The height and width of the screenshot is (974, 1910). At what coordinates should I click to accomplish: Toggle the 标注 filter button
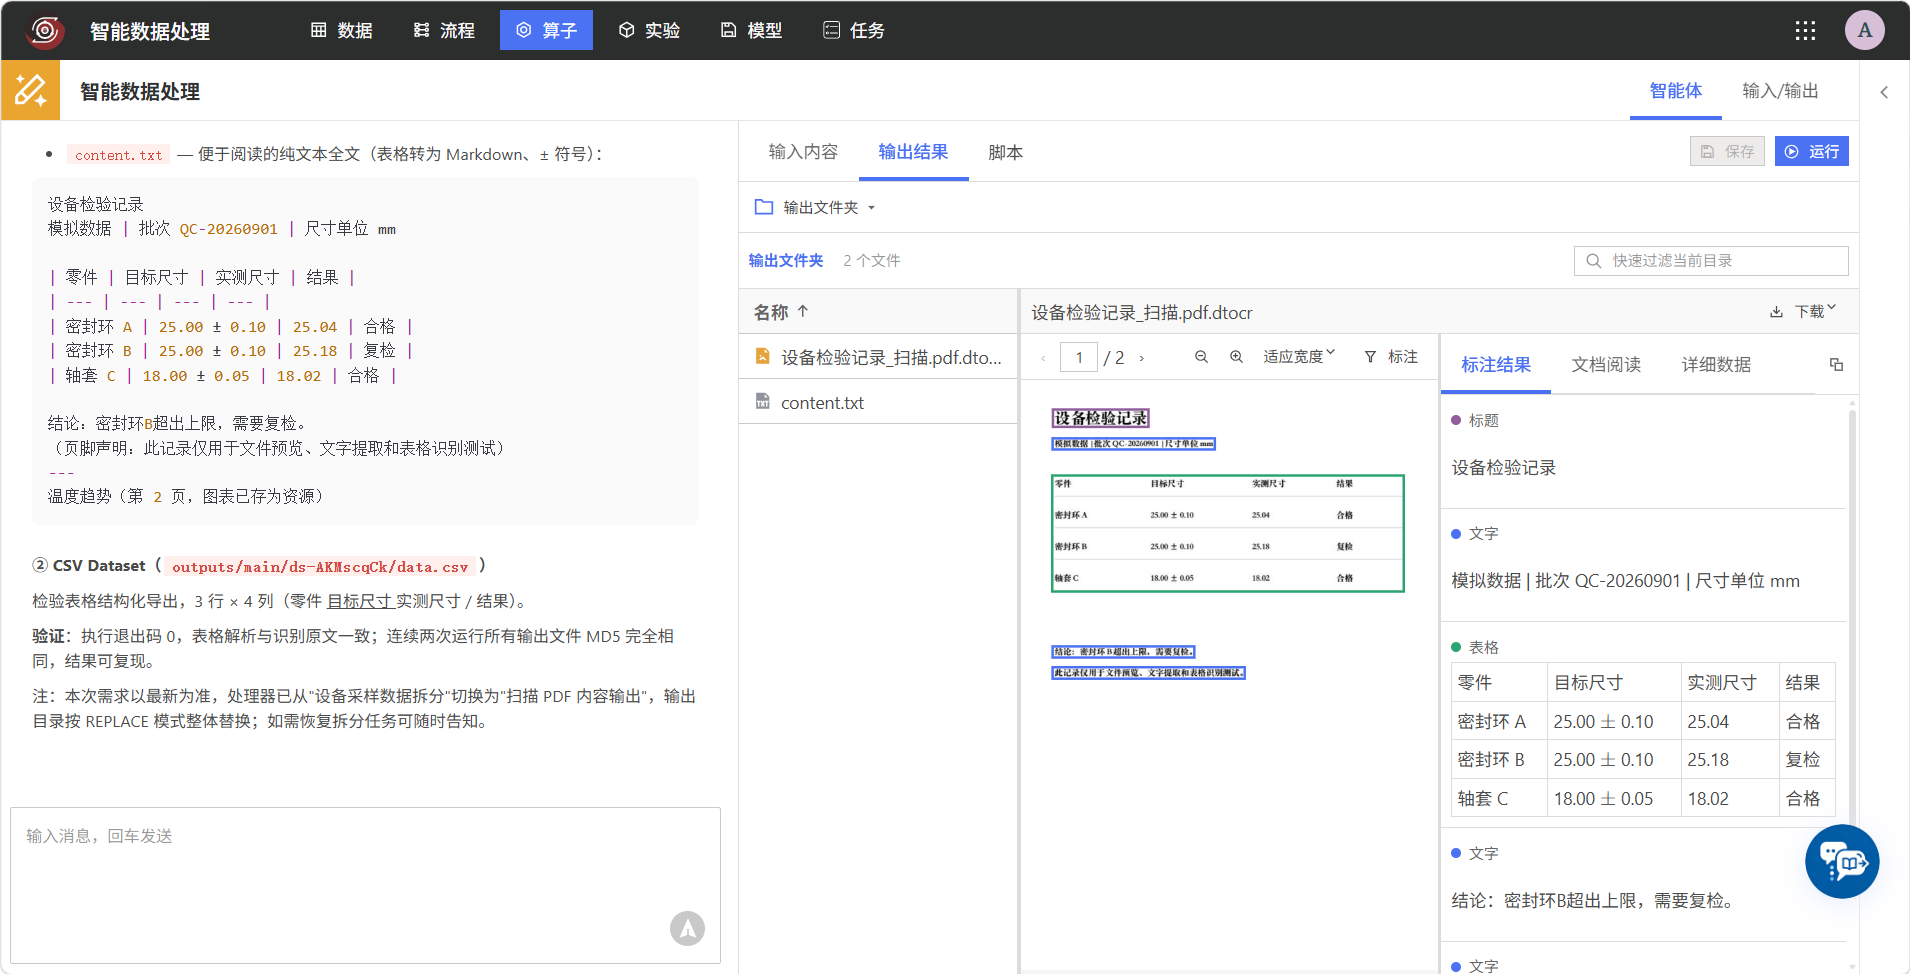click(1391, 357)
